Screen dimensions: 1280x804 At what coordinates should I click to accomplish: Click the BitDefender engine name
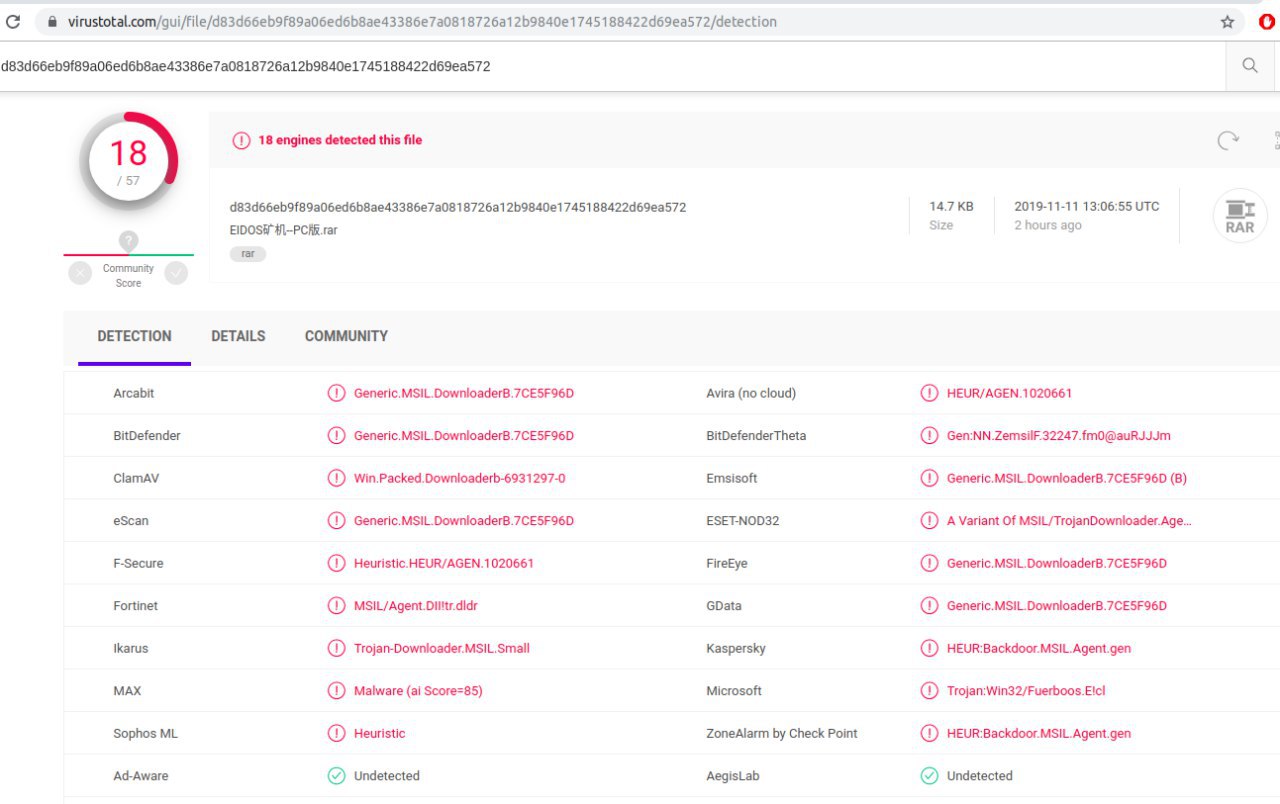tap(147, 436)
